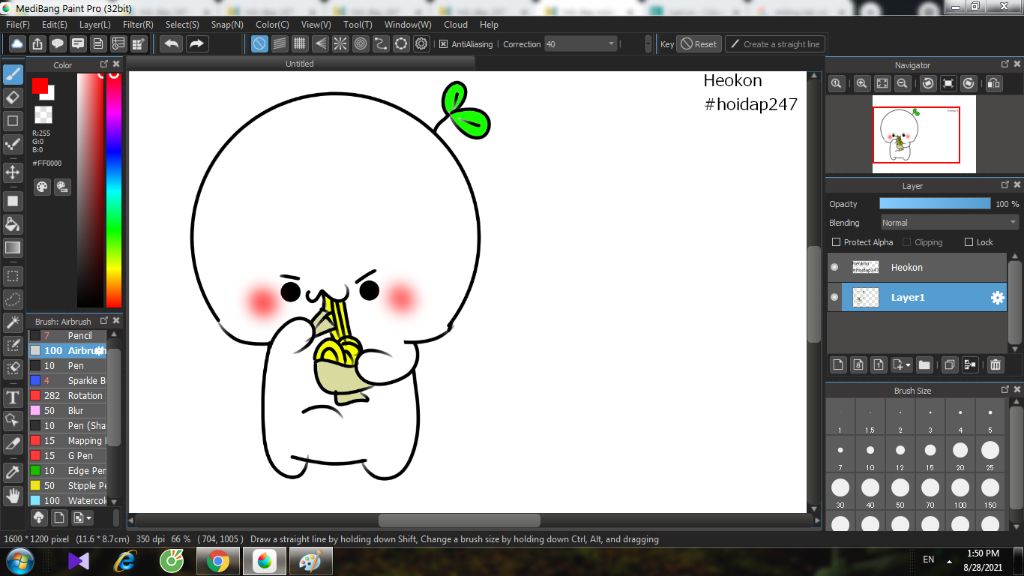The width and height of the screenshot is (1024, 576).
Task: Select the Text tool
Action: [x=12, y=398]
